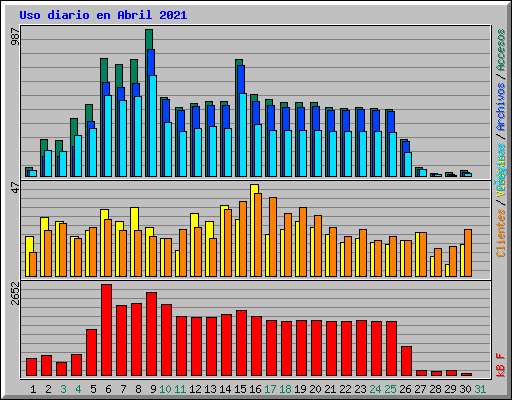512x400 pixels.
Task: Select day label "2" on the x-axis
Action: pyautogui.click(x=48, y=389)
